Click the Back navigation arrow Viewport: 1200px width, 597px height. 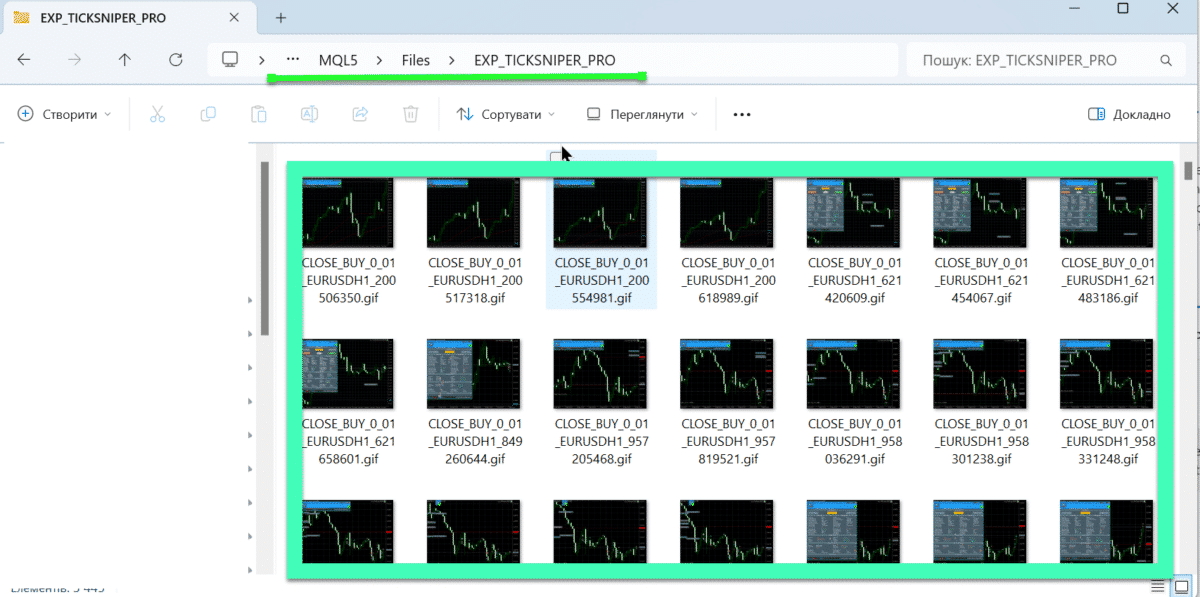point(24,60)
